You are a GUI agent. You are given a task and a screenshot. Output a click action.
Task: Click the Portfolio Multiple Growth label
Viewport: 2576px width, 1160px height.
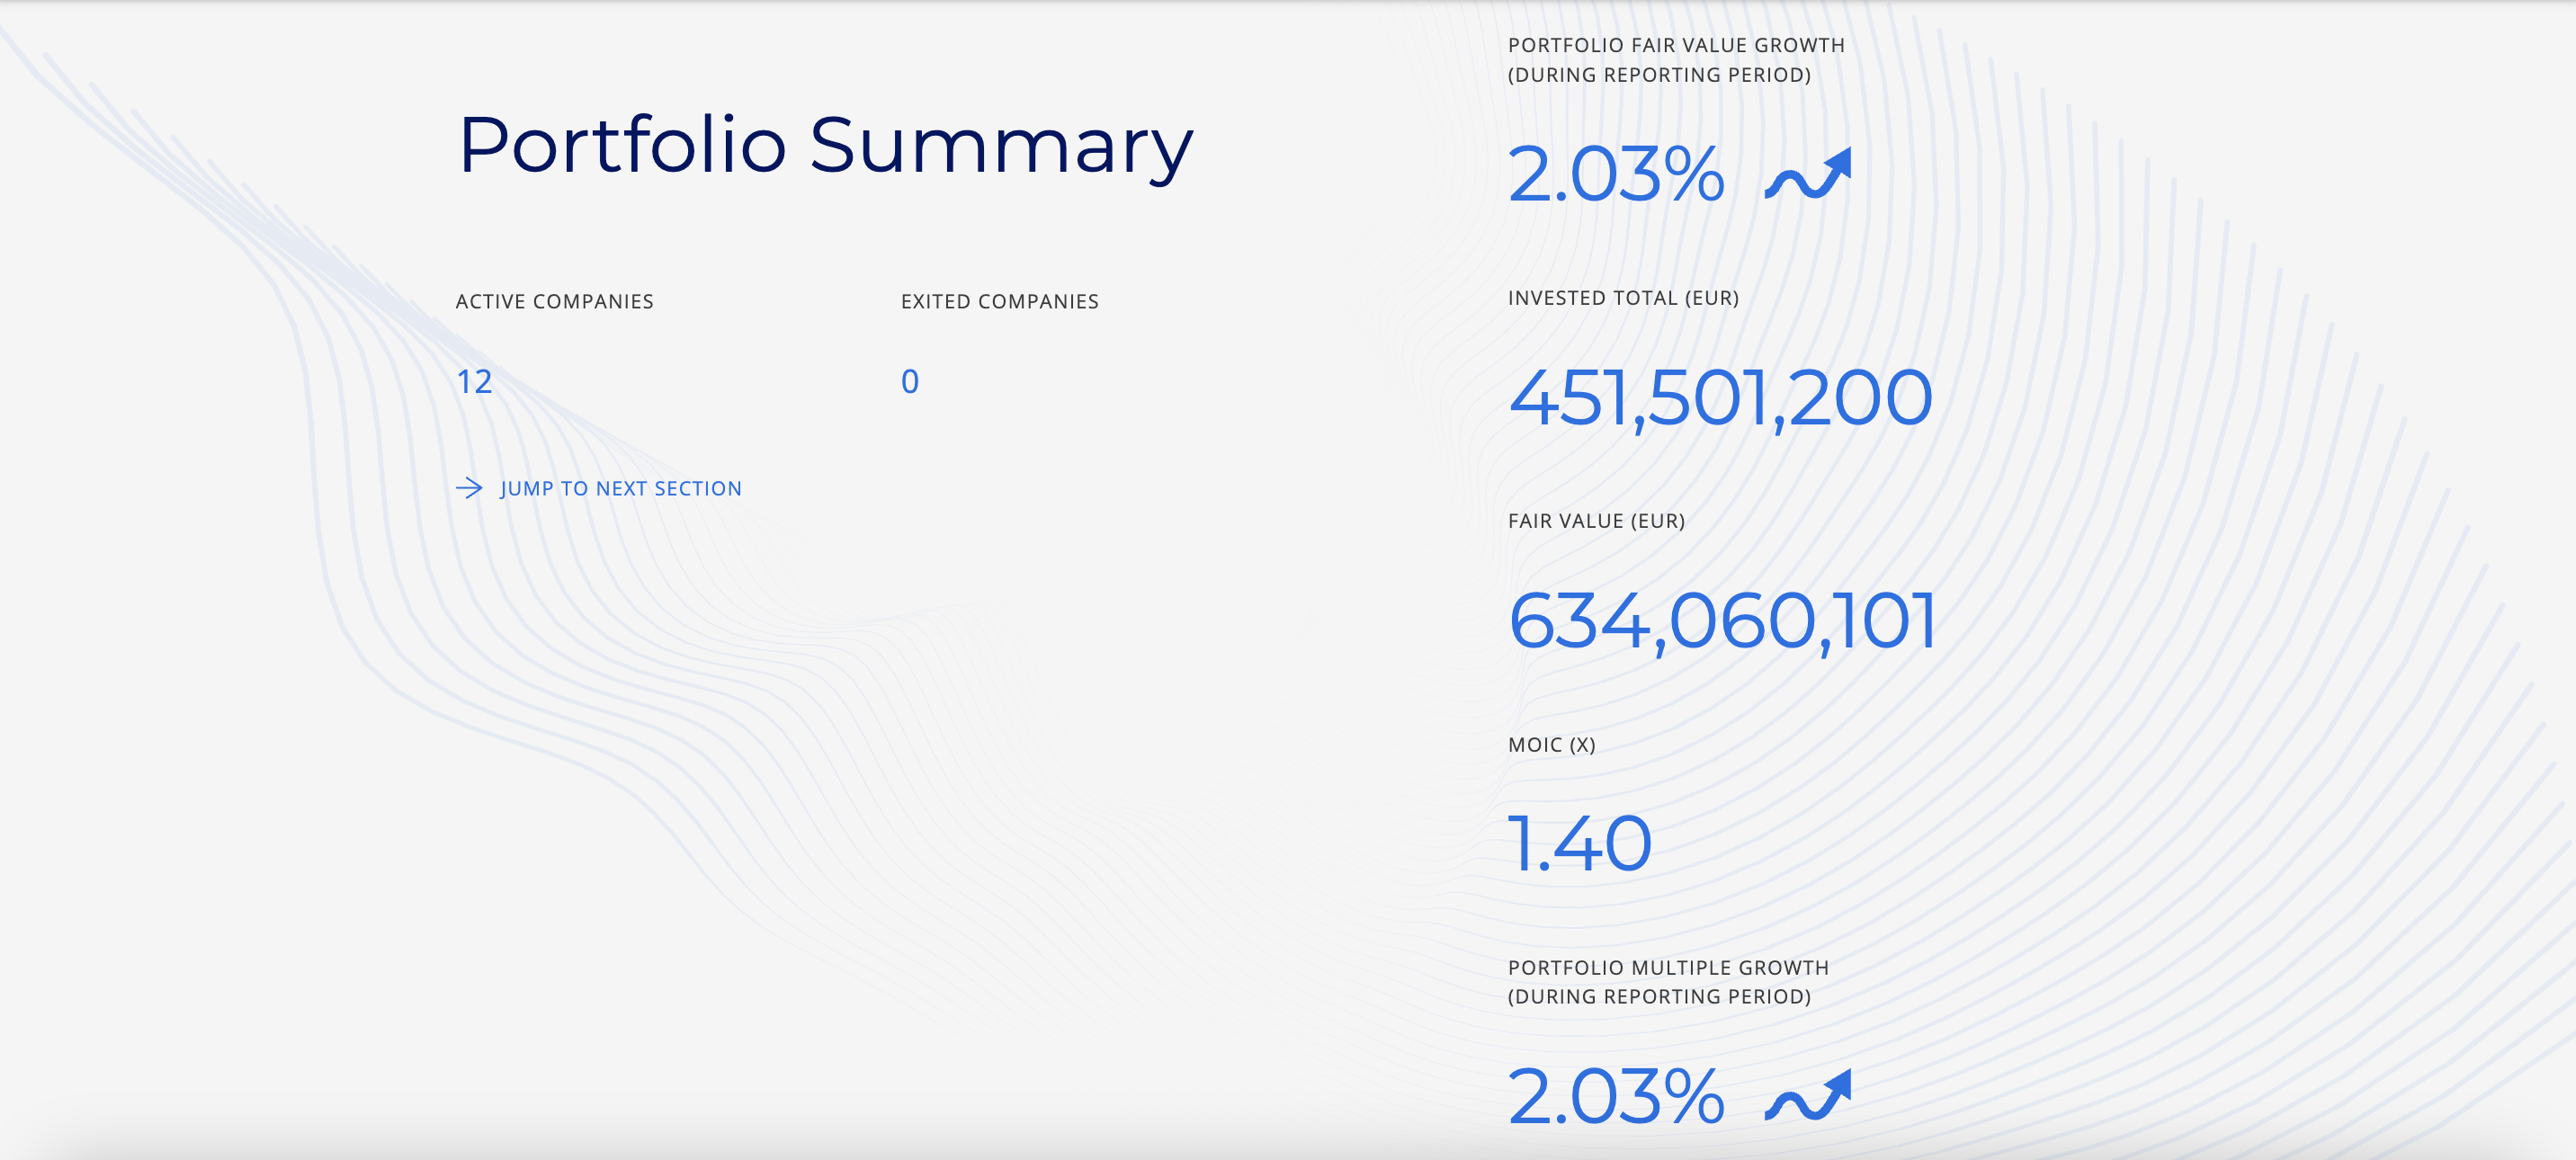pyautogui.click(x=1668, y=968)
